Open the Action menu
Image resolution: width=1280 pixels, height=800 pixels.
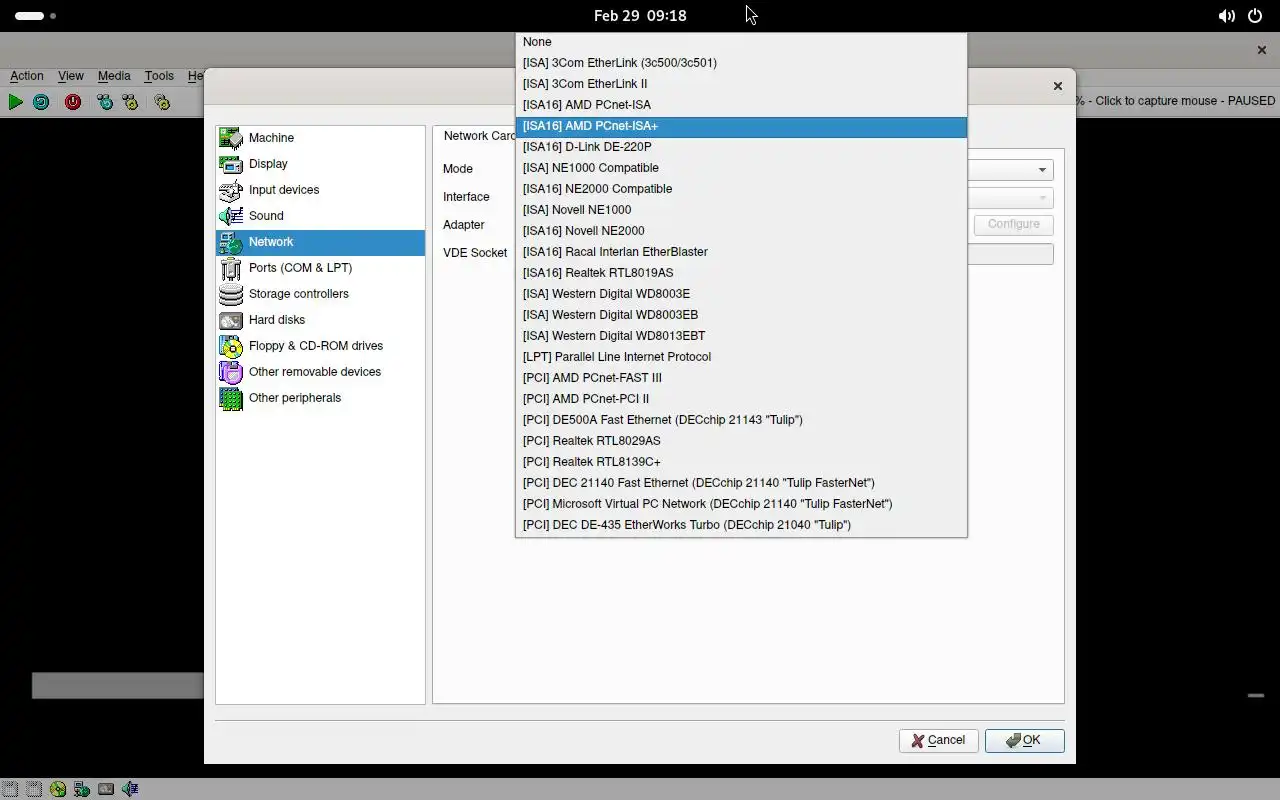(27, 76)
